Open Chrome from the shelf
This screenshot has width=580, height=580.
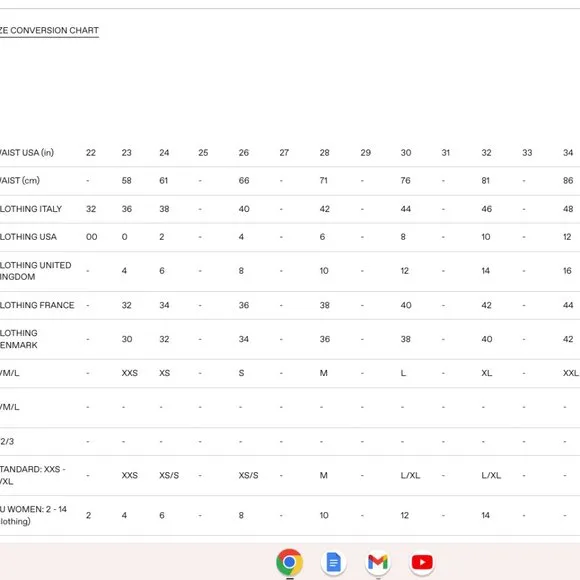(x=289, y=562)
